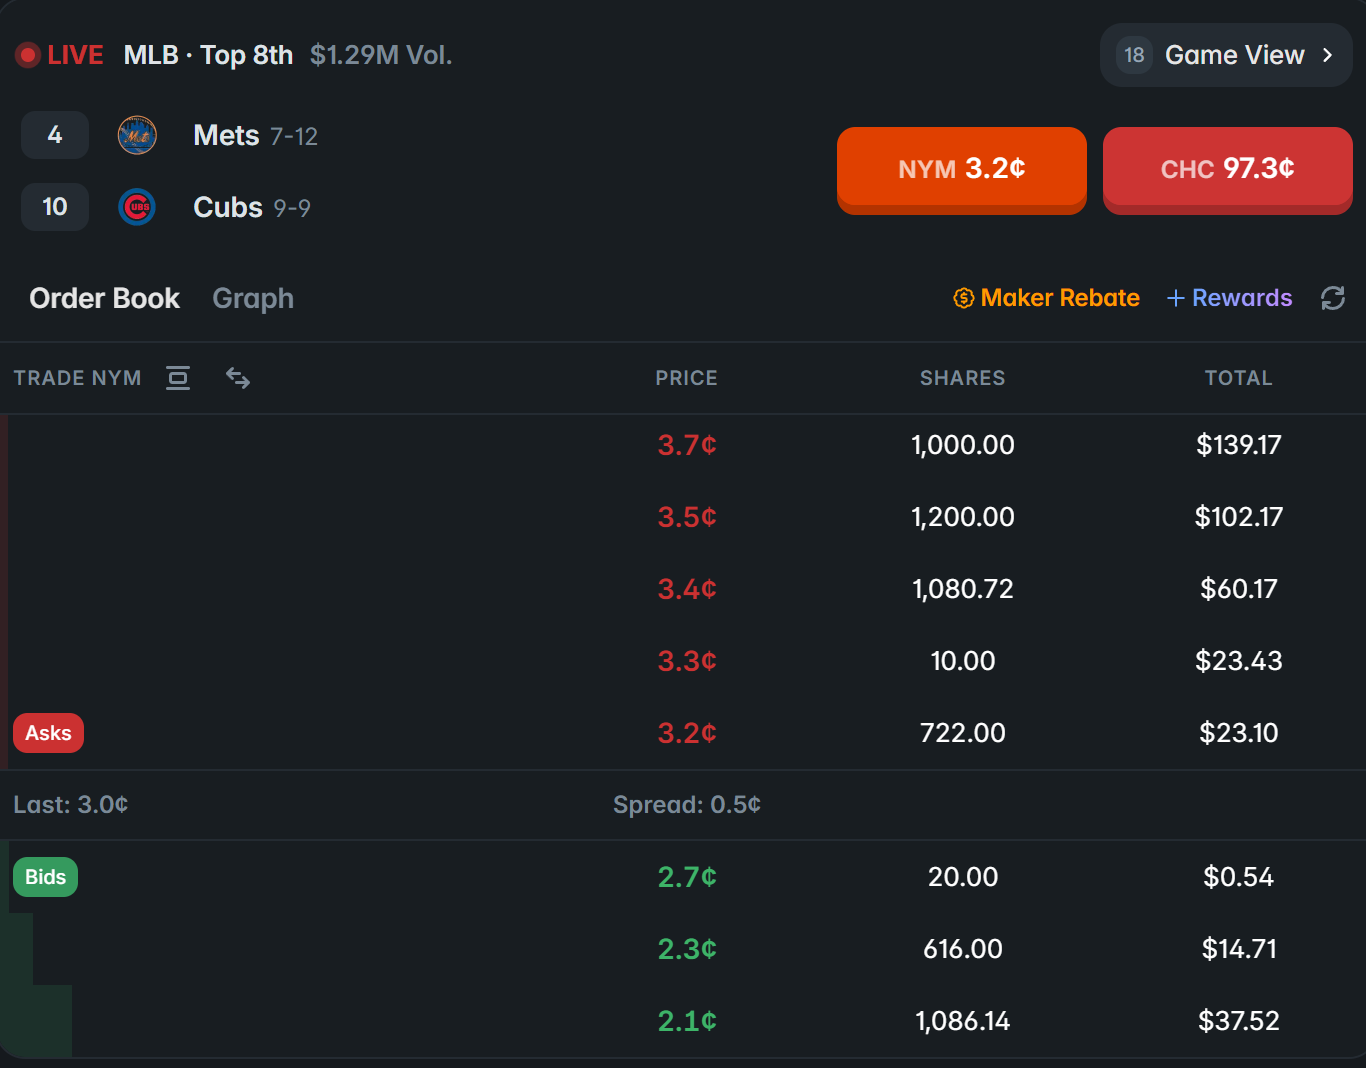Click the 1,000.00 shares value
The image size is (1366, 1068).
click(x=963, y=445)
